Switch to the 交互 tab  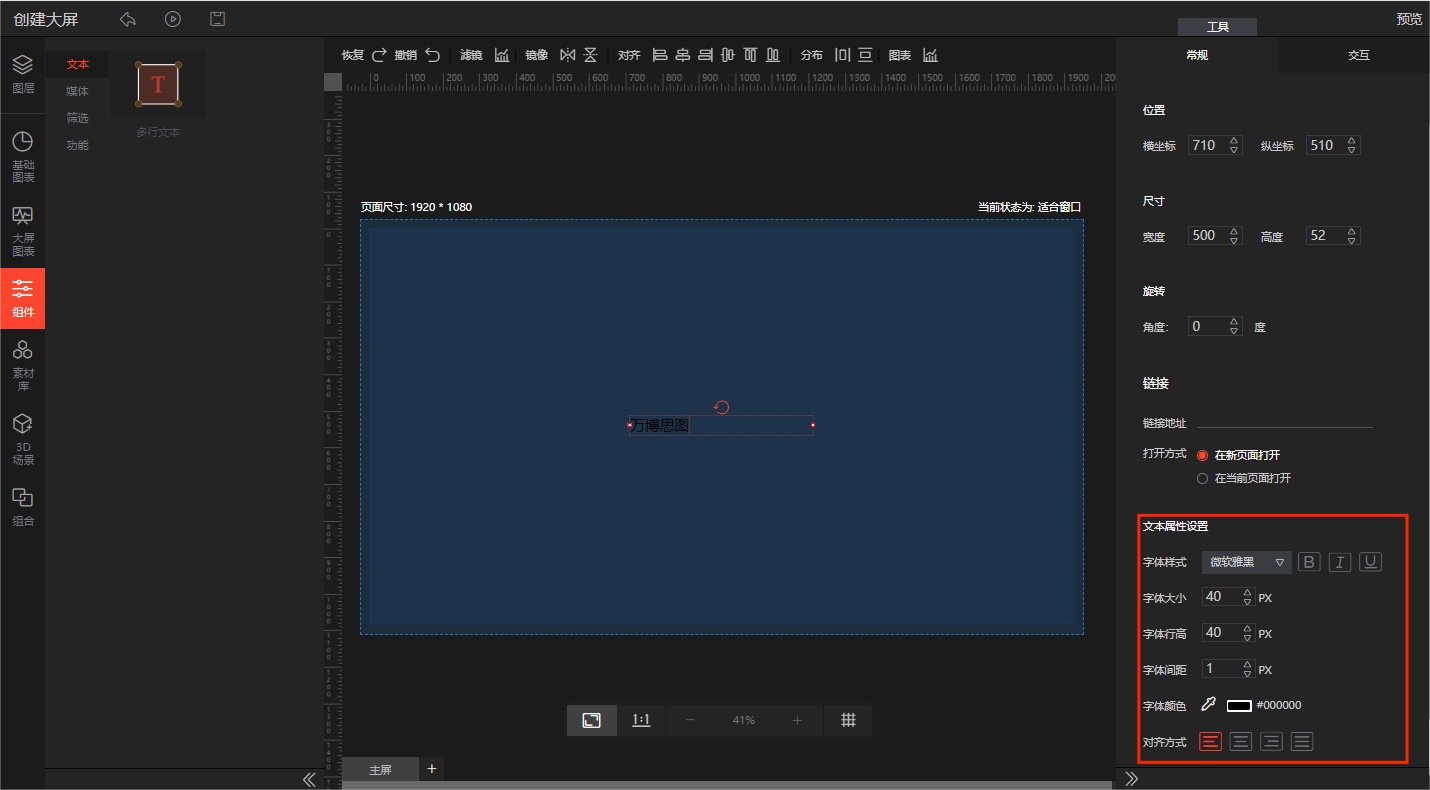[x=1358, y=55]
